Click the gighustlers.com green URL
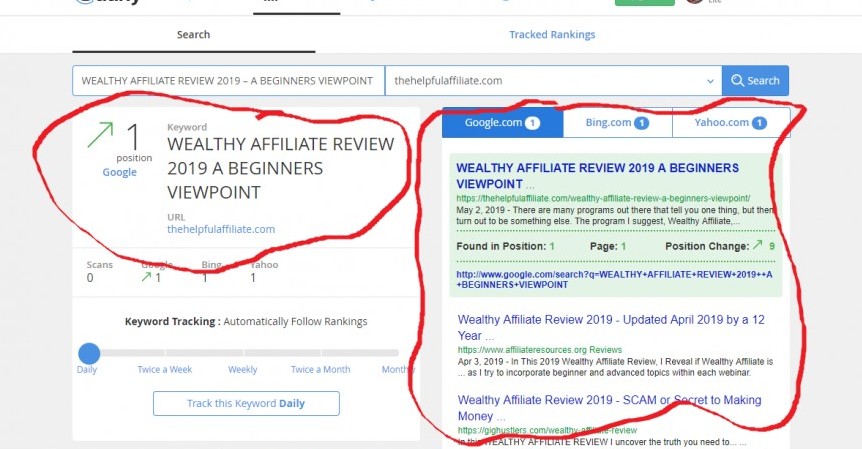862x449 pixels. (x=547, y=430)
